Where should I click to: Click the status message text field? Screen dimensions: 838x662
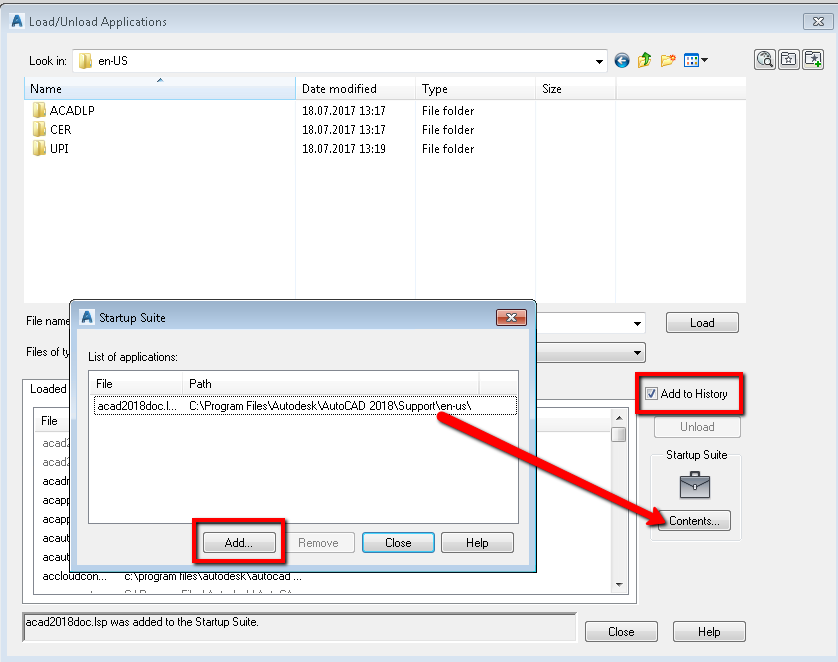(x=300, y=627)
